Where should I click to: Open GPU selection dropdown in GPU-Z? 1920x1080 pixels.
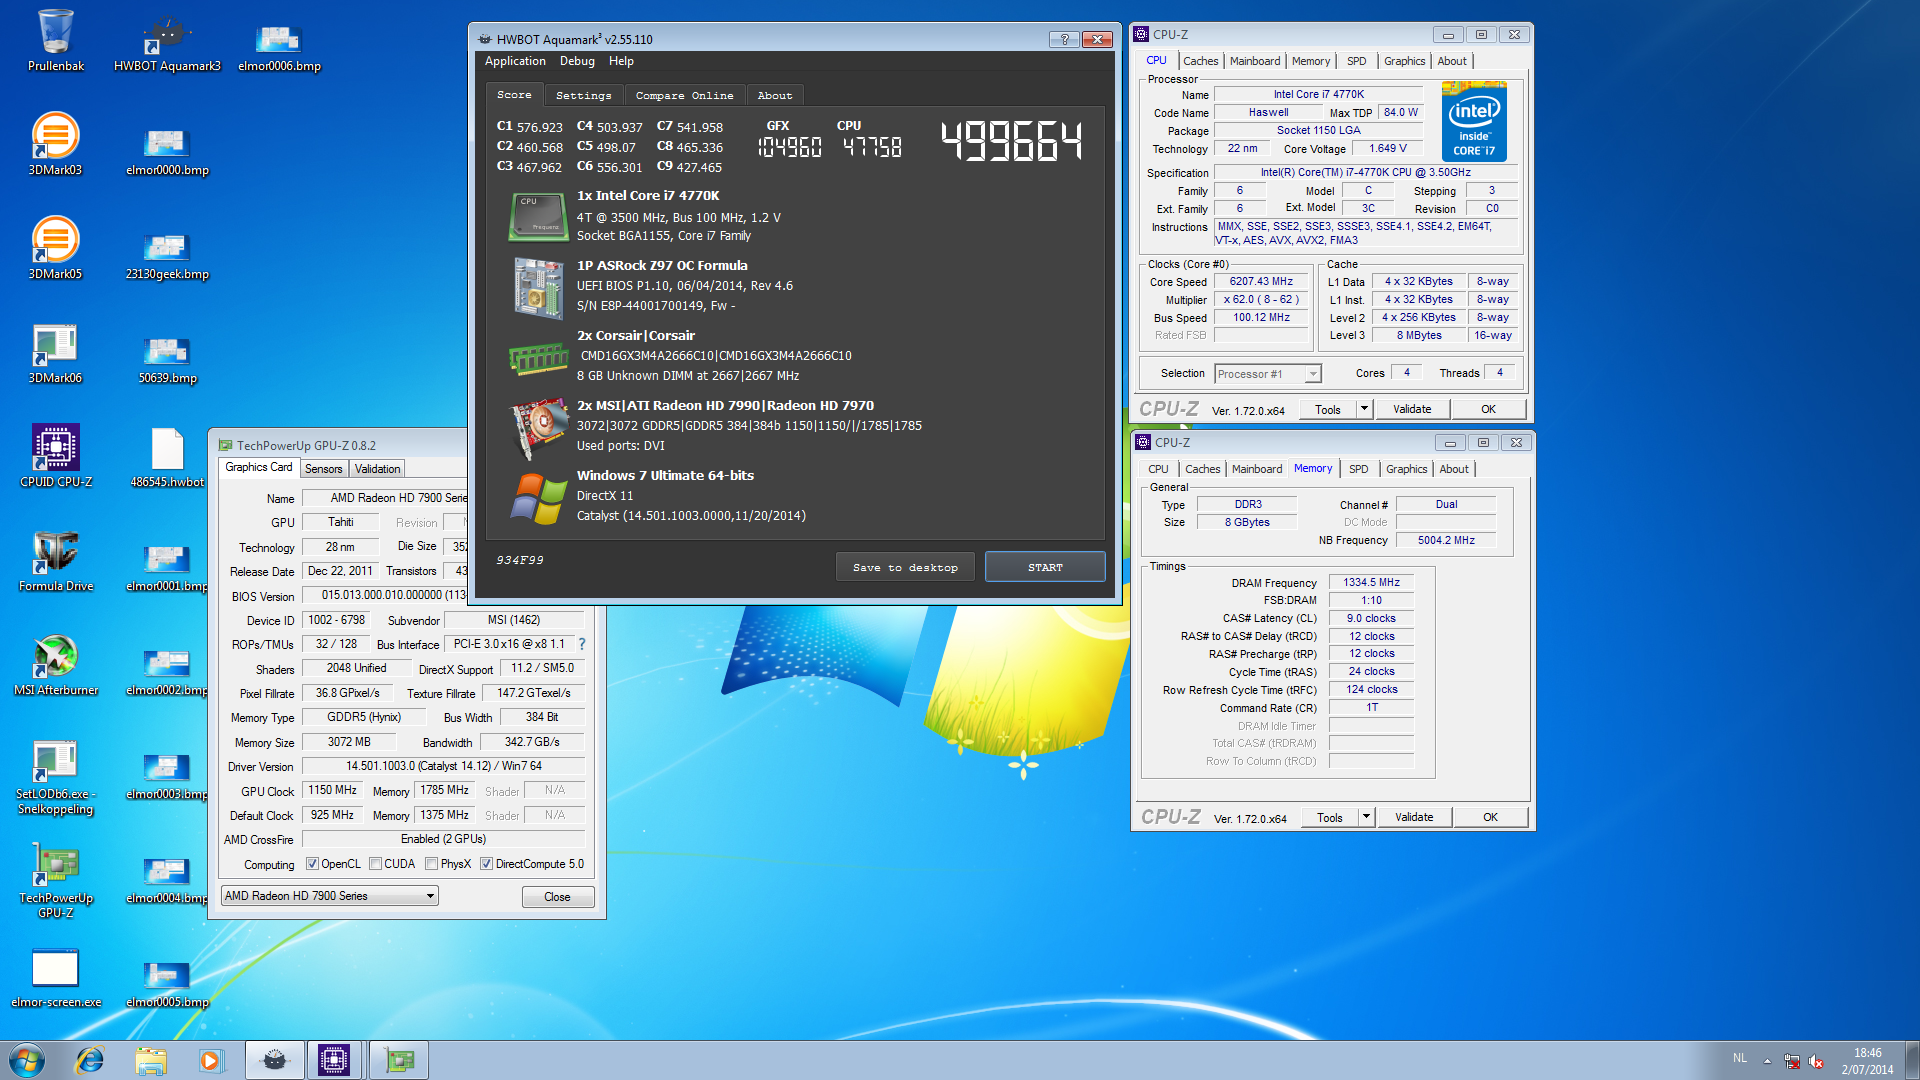coord(330,896)
